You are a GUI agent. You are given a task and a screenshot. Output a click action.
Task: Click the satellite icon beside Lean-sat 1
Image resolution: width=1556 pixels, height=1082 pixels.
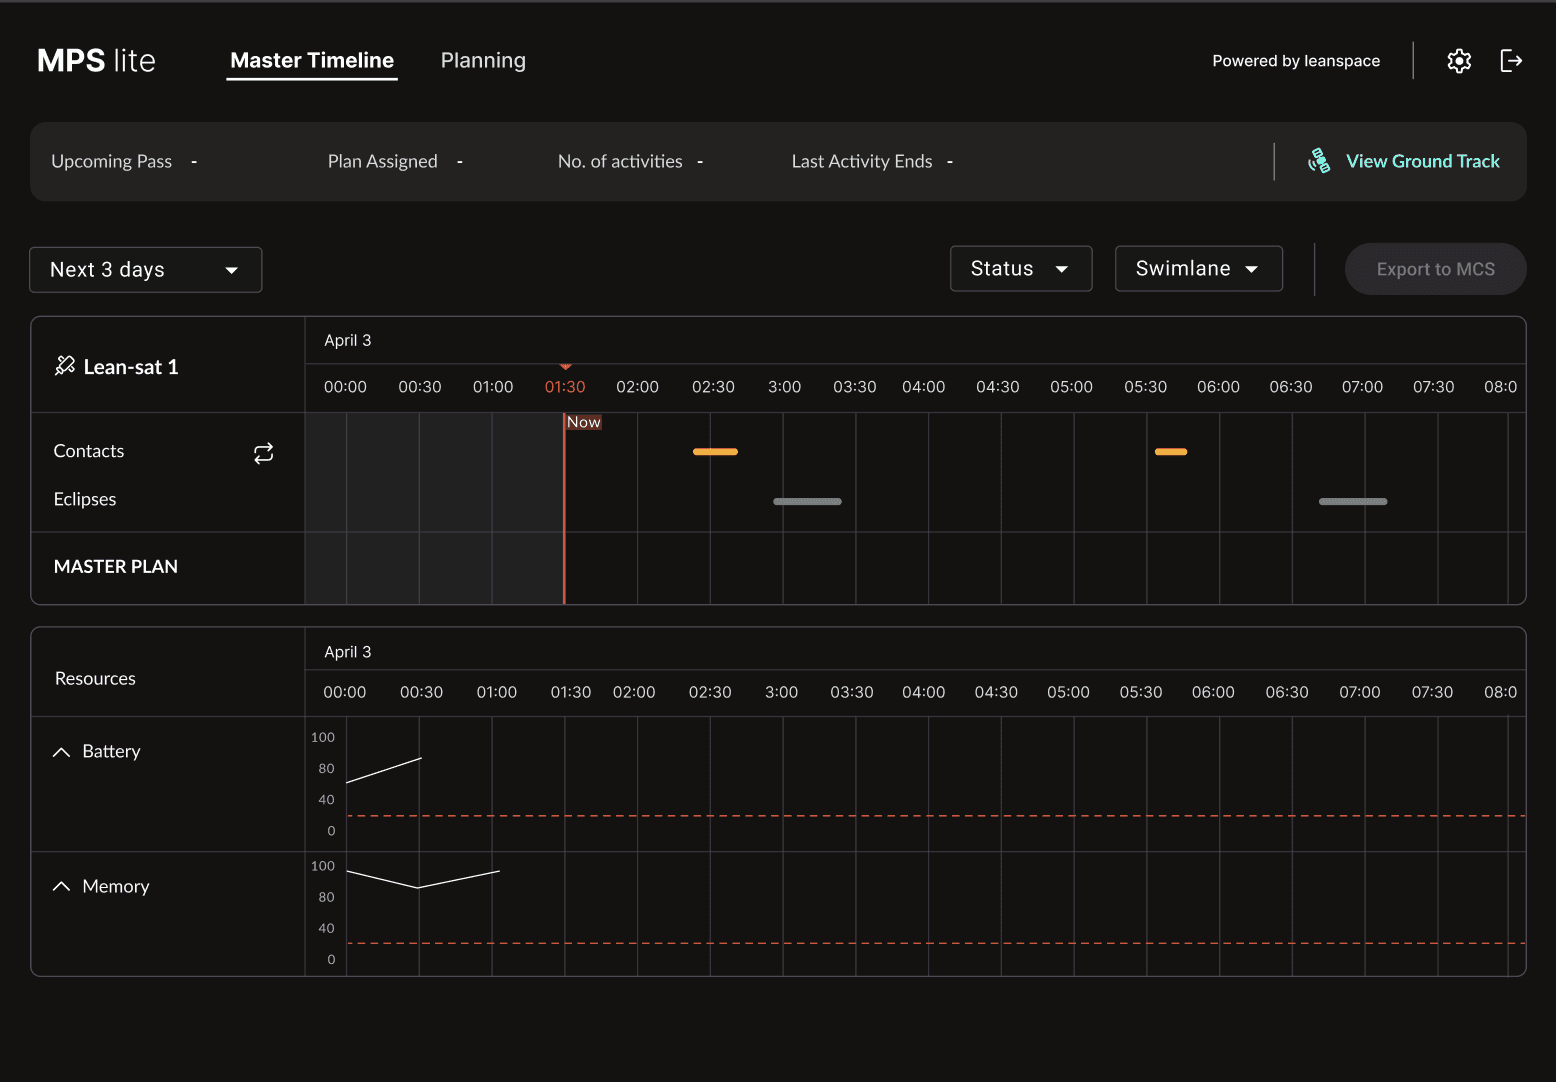click(65, 366)
